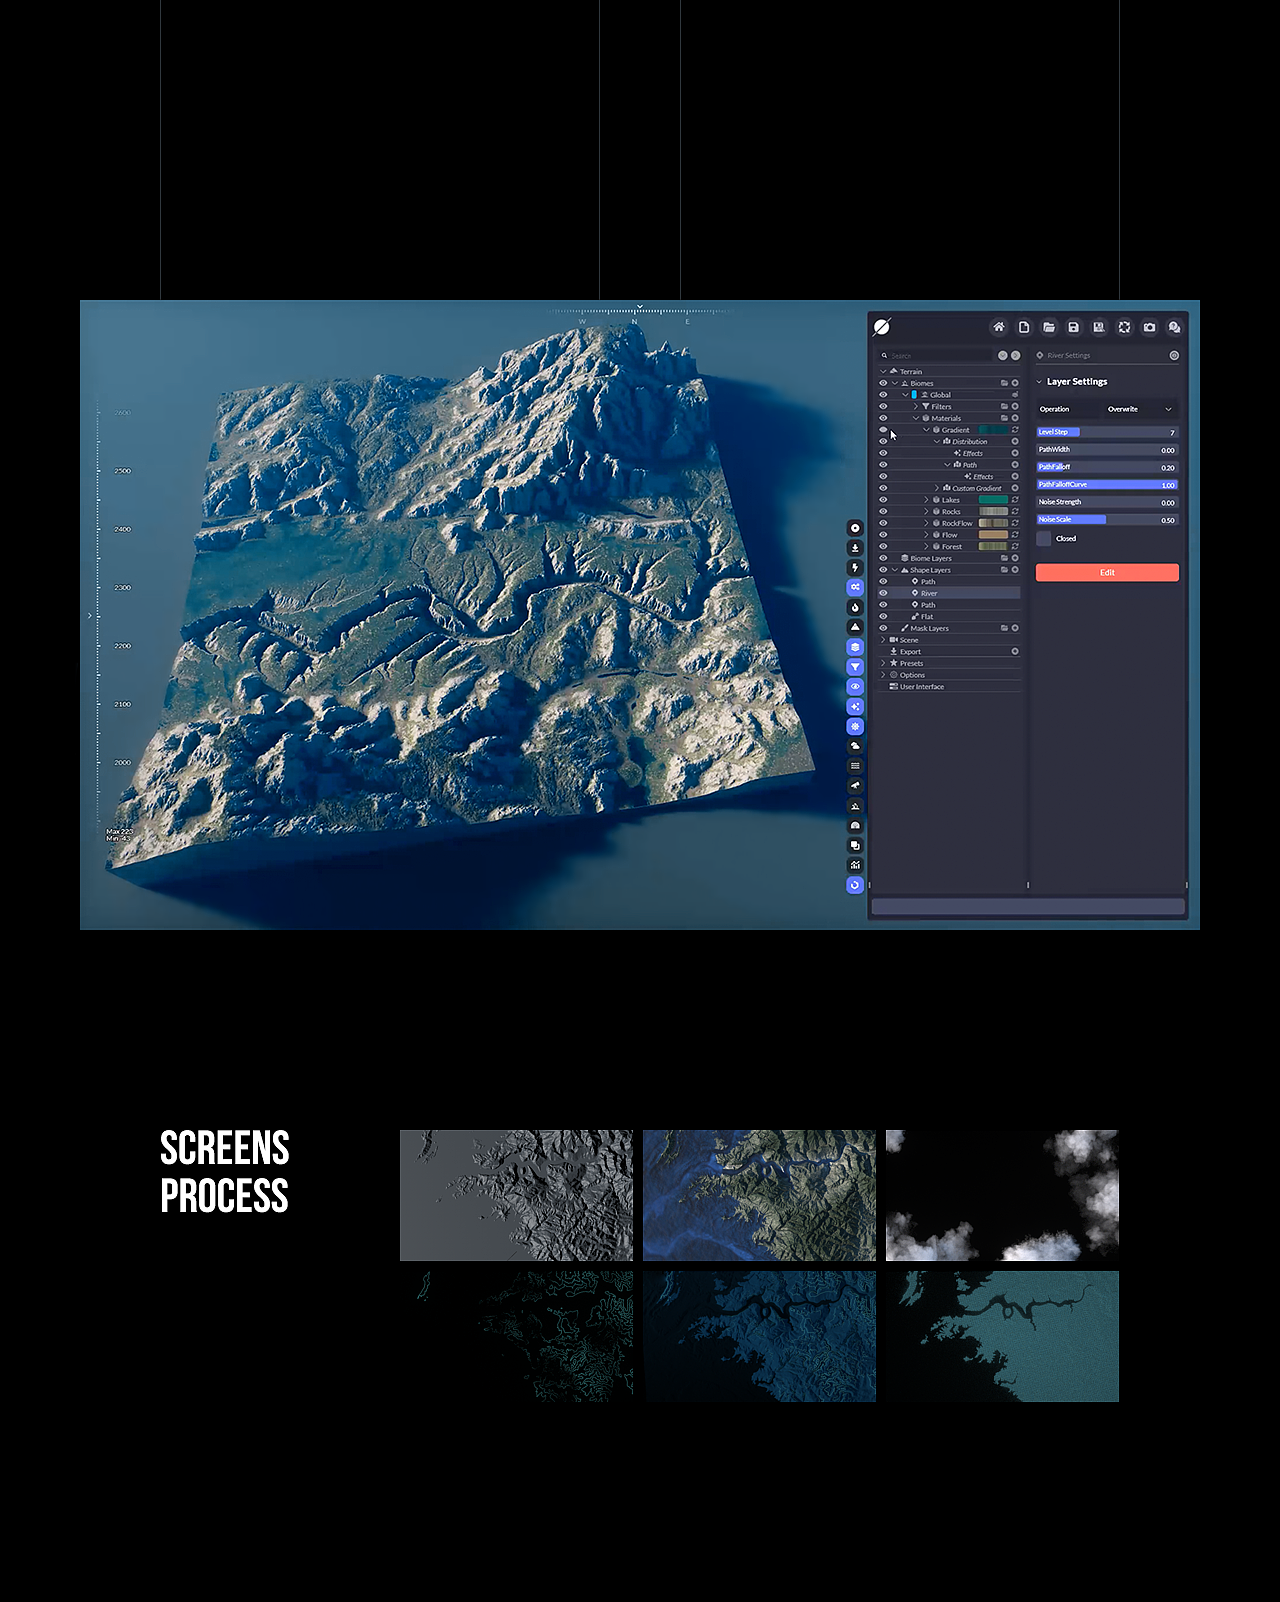Click the lightning bolt icon in vertical toolbar
Screen dimensions: 1280x1602
coord(855,567)
